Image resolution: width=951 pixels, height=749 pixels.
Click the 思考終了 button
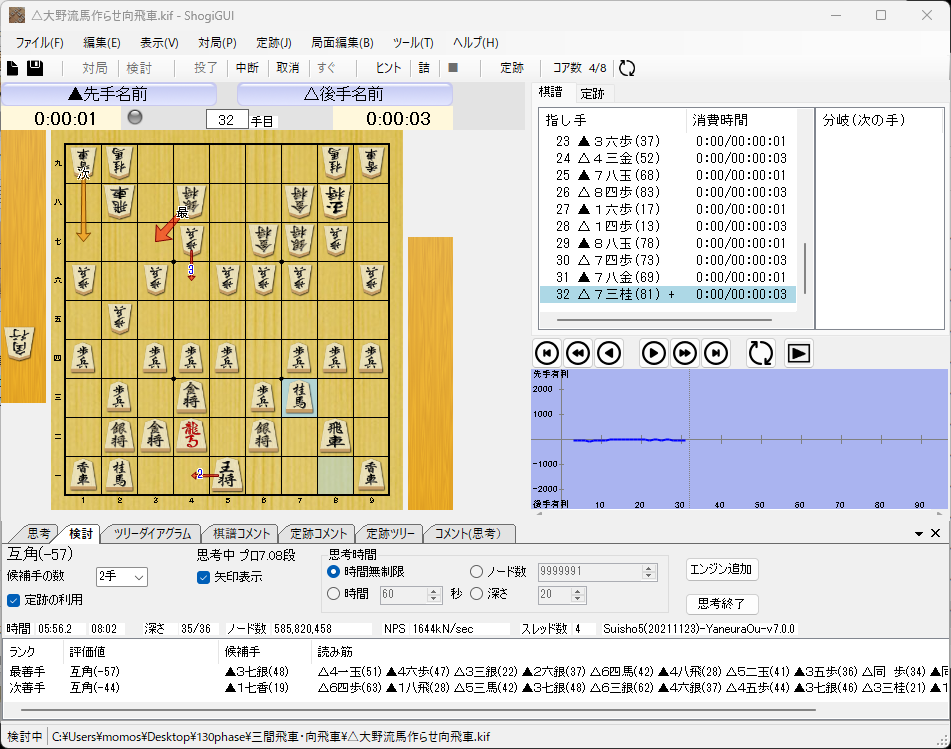pyautogui.click(x=721, y=603)
